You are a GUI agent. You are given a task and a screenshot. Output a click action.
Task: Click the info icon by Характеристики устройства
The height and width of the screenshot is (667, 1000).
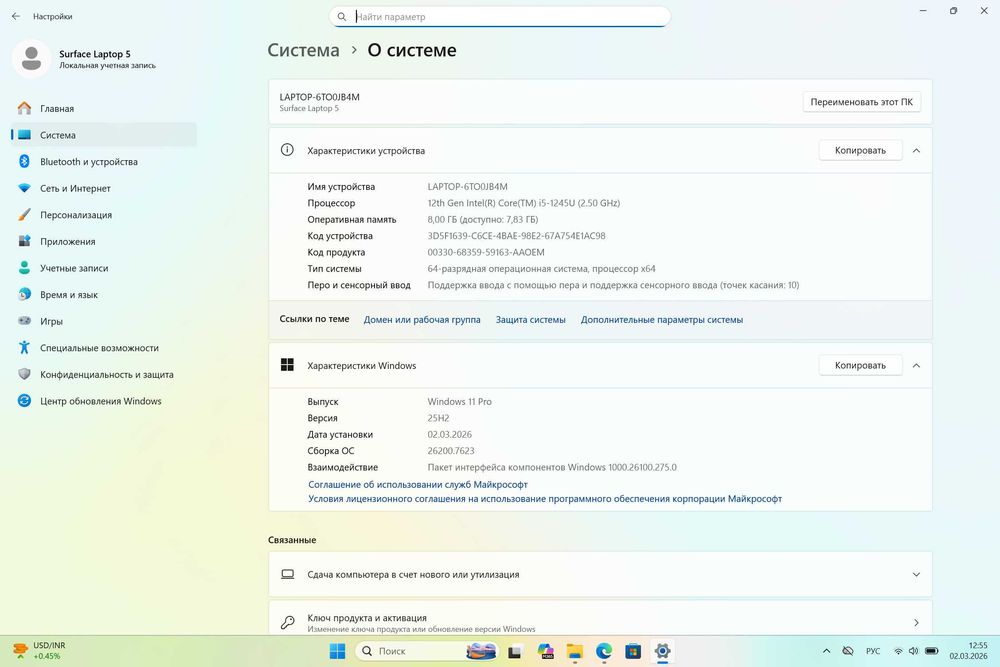(287, 150)
